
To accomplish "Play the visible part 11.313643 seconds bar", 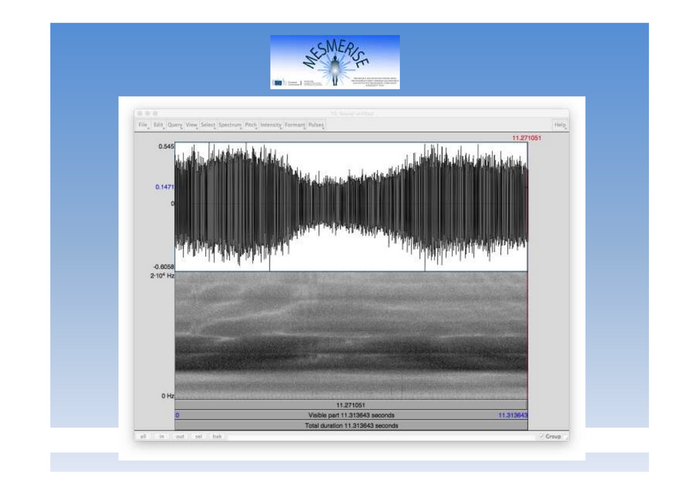I will [x=351, y=414].
